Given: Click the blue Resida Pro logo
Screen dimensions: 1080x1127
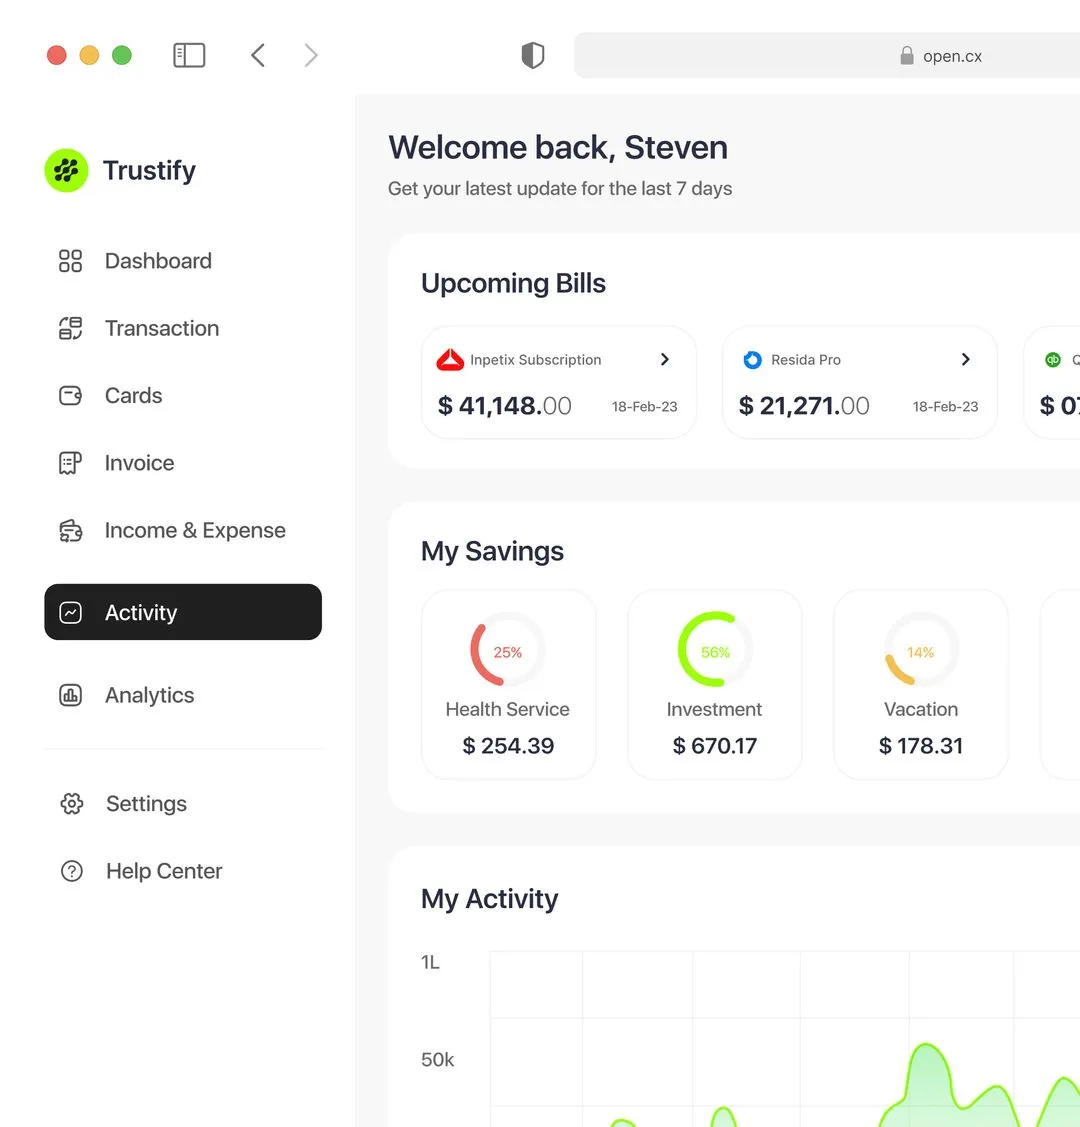Looking at the screenshot, I should (752, 359).
